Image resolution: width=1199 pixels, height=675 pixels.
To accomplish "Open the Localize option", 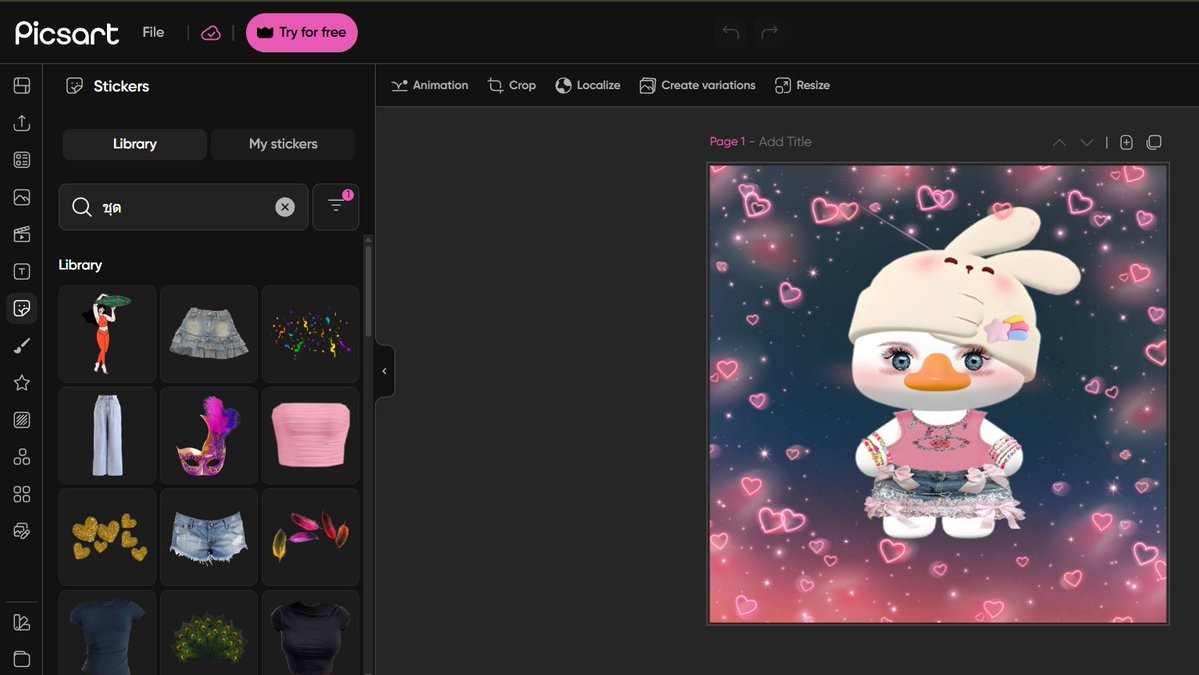I will click(587, 85).
